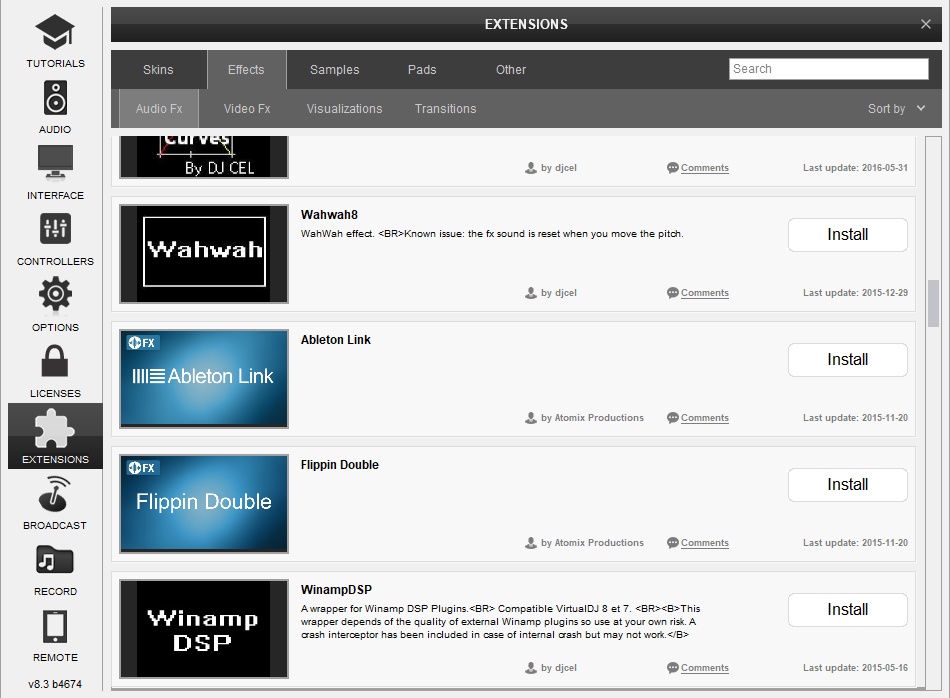This screenshot has height=698, width=950.
Task: Open the Broadcast antenna icon
Action: [x=55, y=494]
